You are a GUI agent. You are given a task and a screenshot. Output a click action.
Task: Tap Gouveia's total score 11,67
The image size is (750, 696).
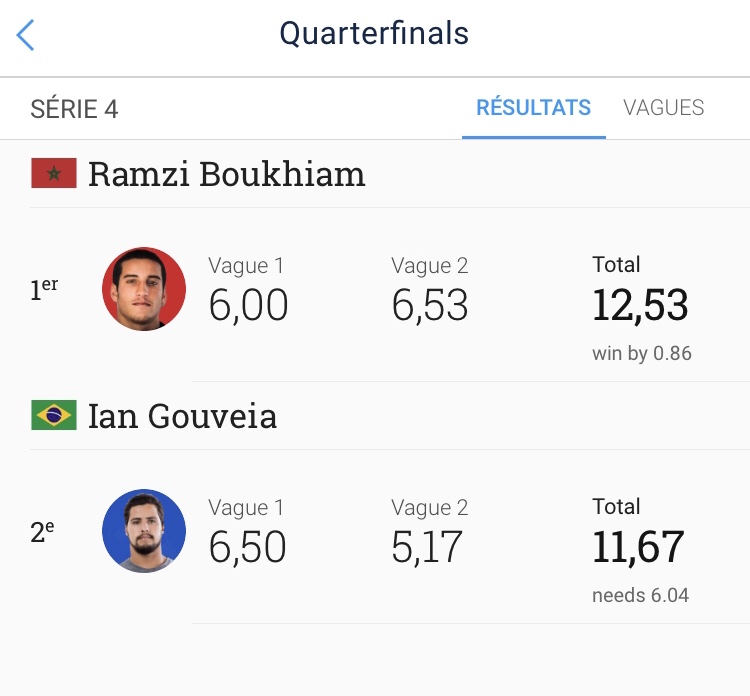click(x=638, y=547)
